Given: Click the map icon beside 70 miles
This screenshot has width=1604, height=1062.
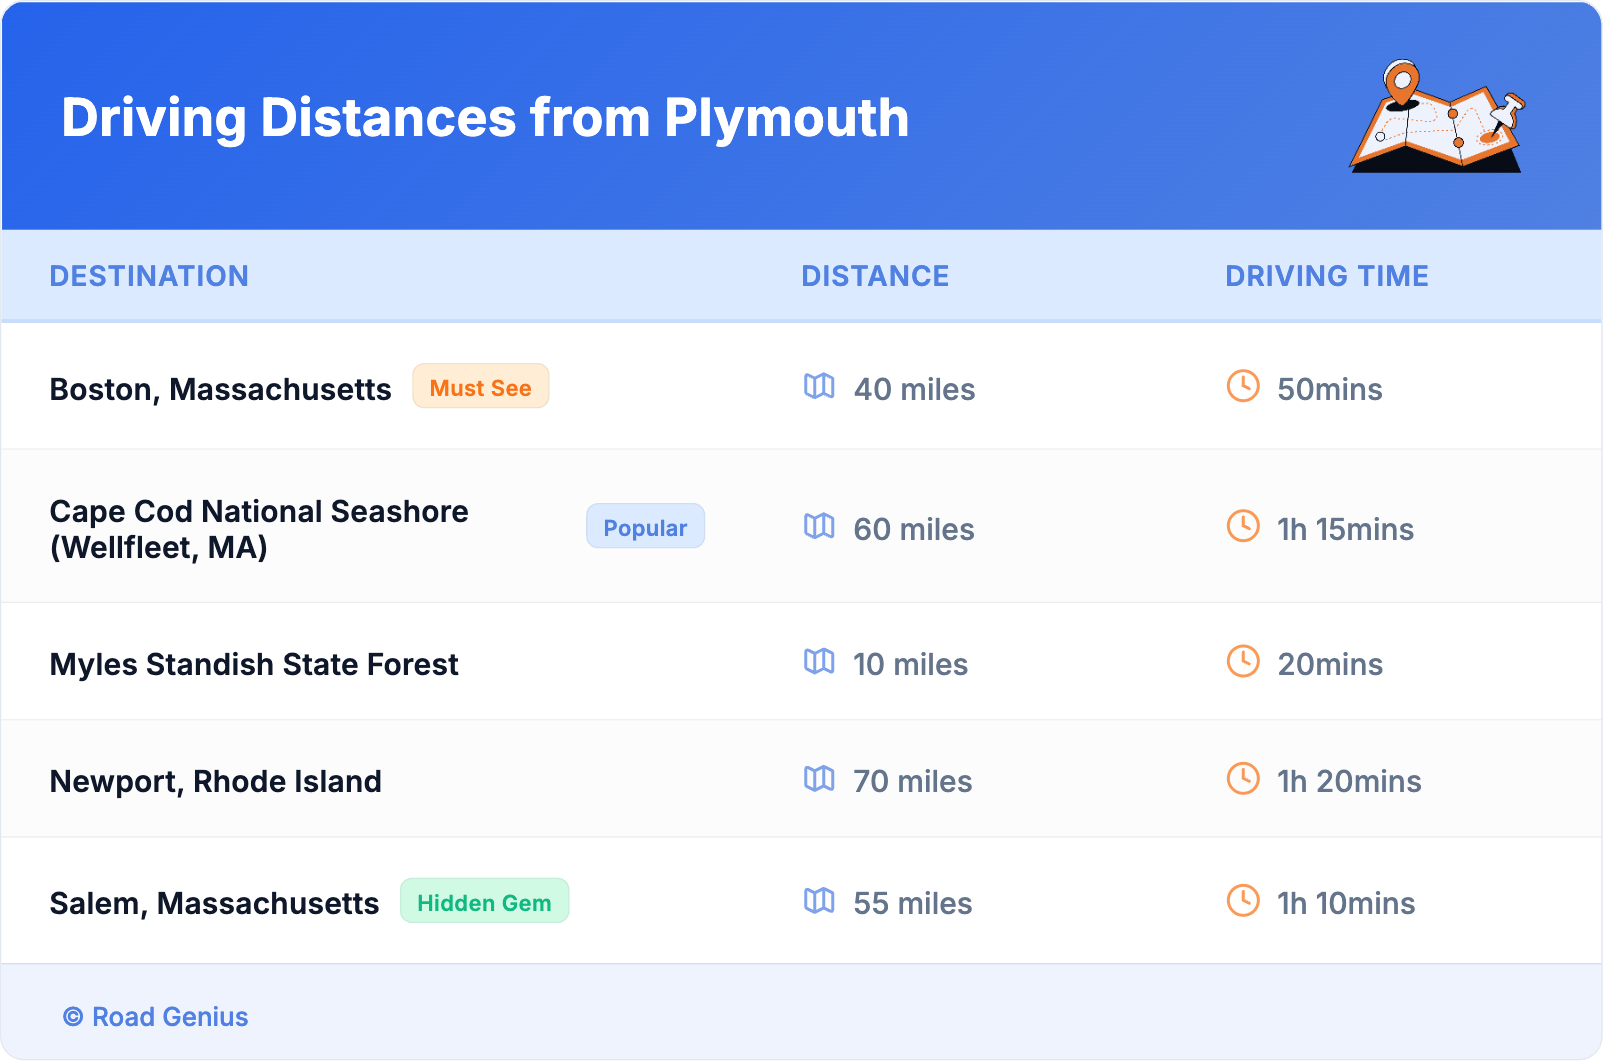Looking at the screenshot, I should coord(819,778).
